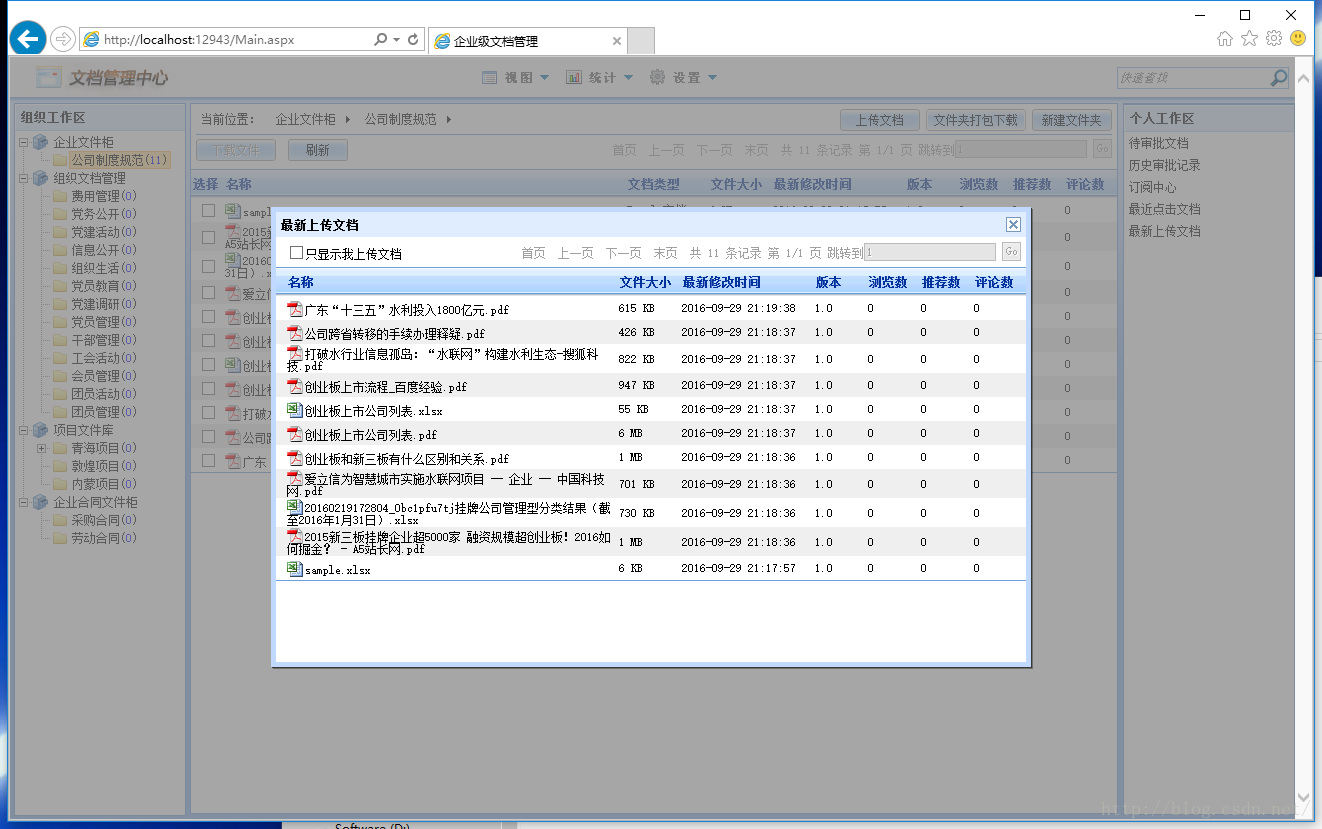Refresh the page using address bar icon
The height and width of the screenshot is (829, 1322).
click(413, 40)
